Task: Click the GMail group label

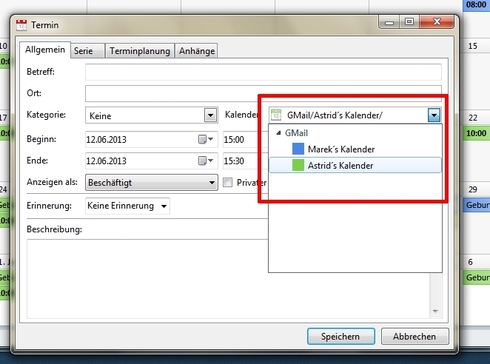Action: pyautogui.click(x=296, y=133)
